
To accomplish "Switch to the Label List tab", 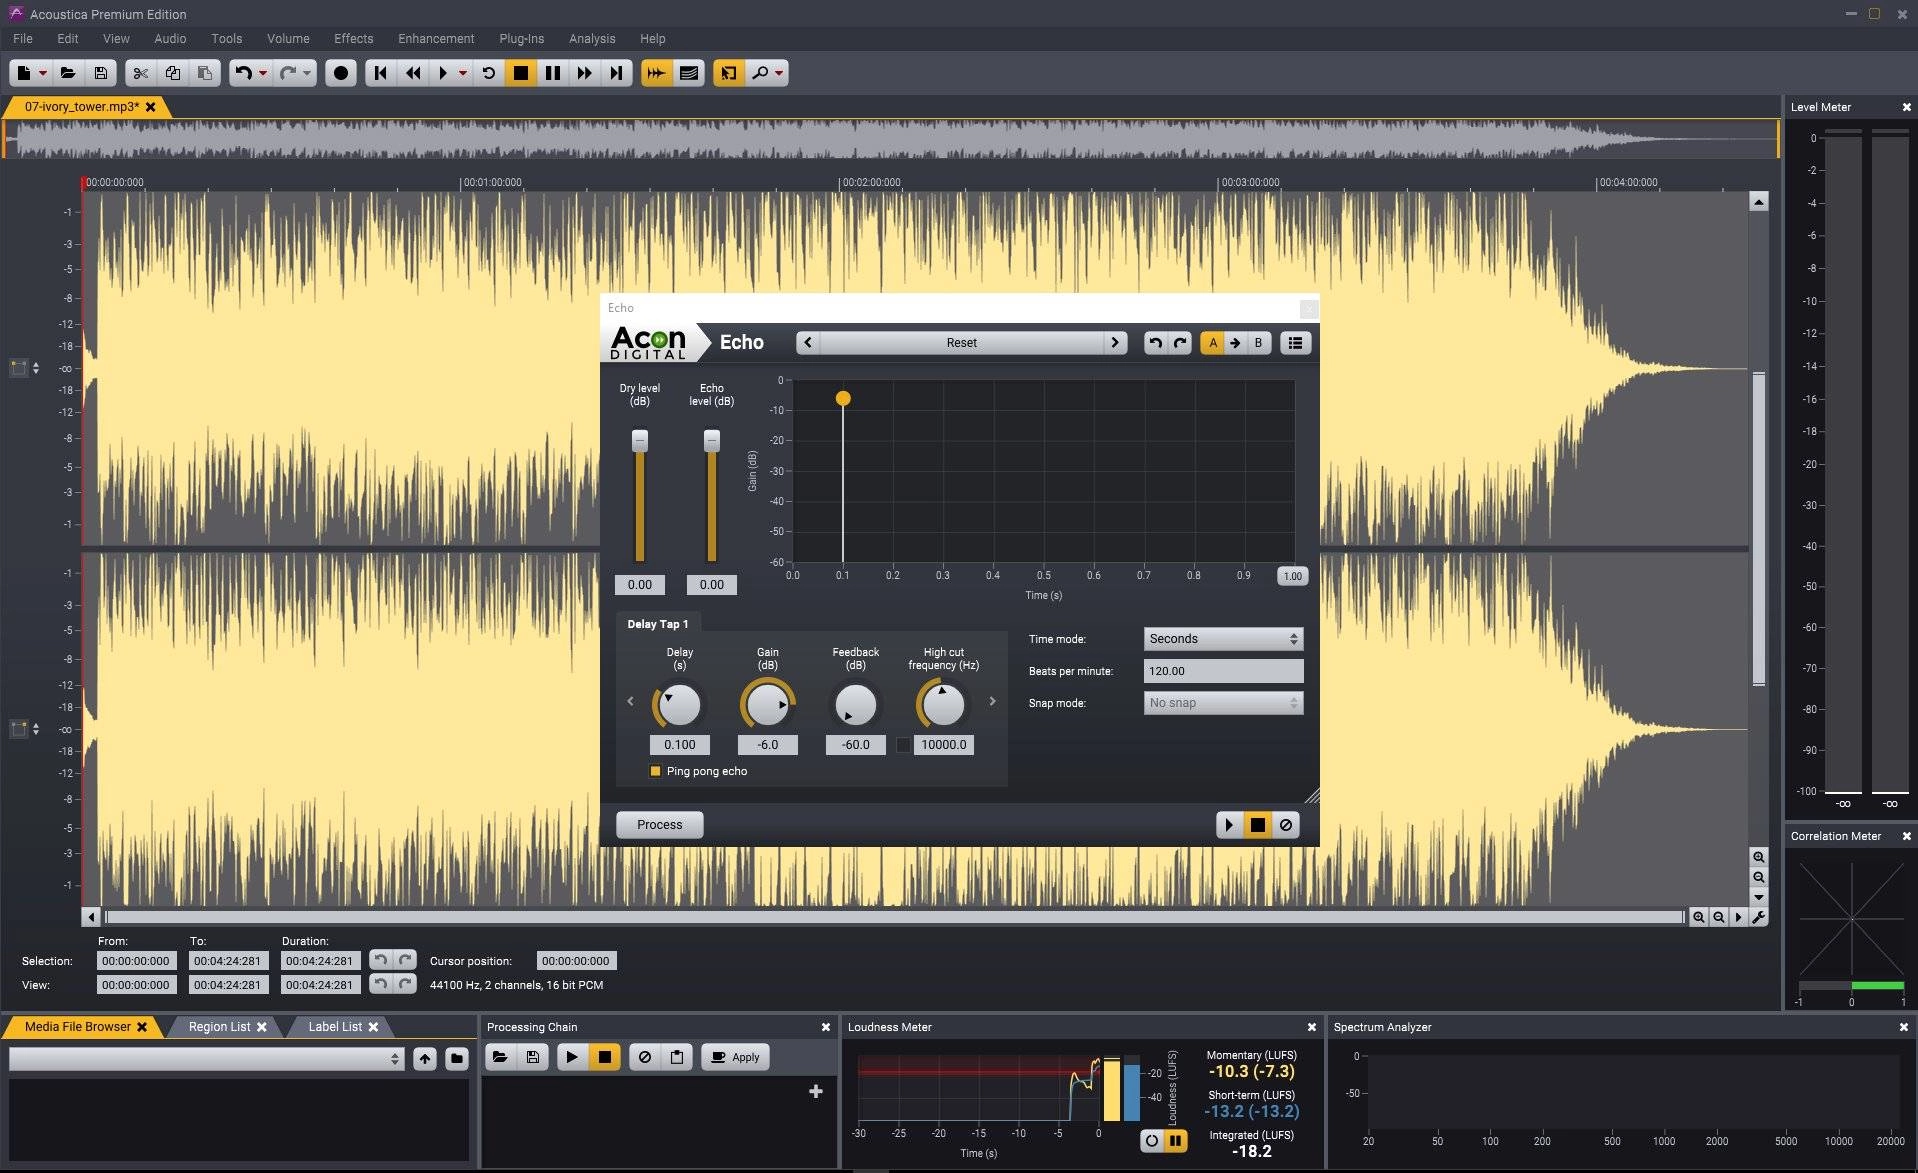I will (x=335, y=1027).
